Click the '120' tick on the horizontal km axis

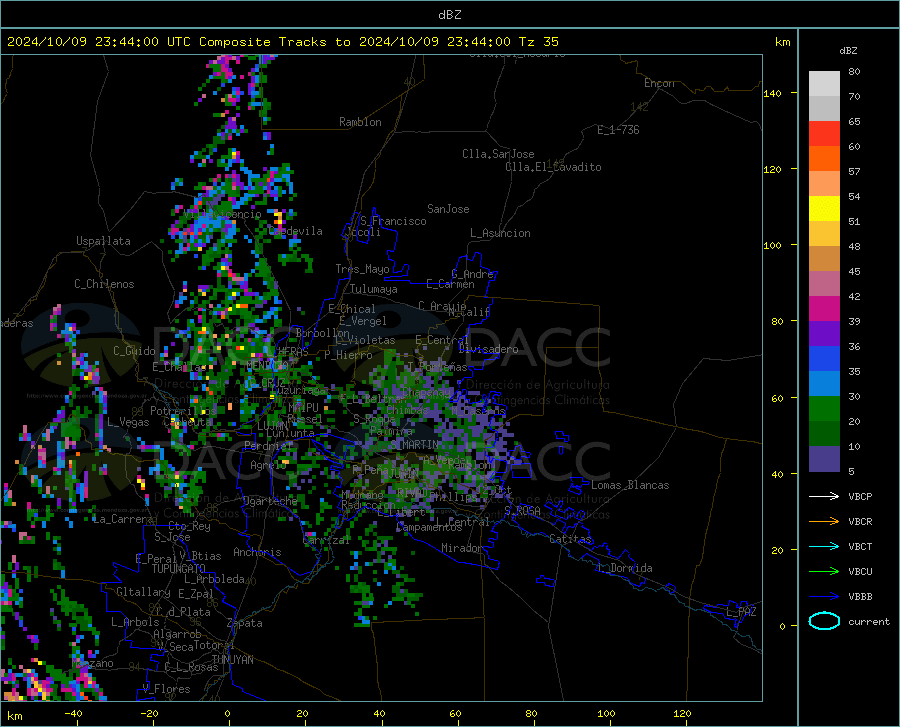pos(682,713)
